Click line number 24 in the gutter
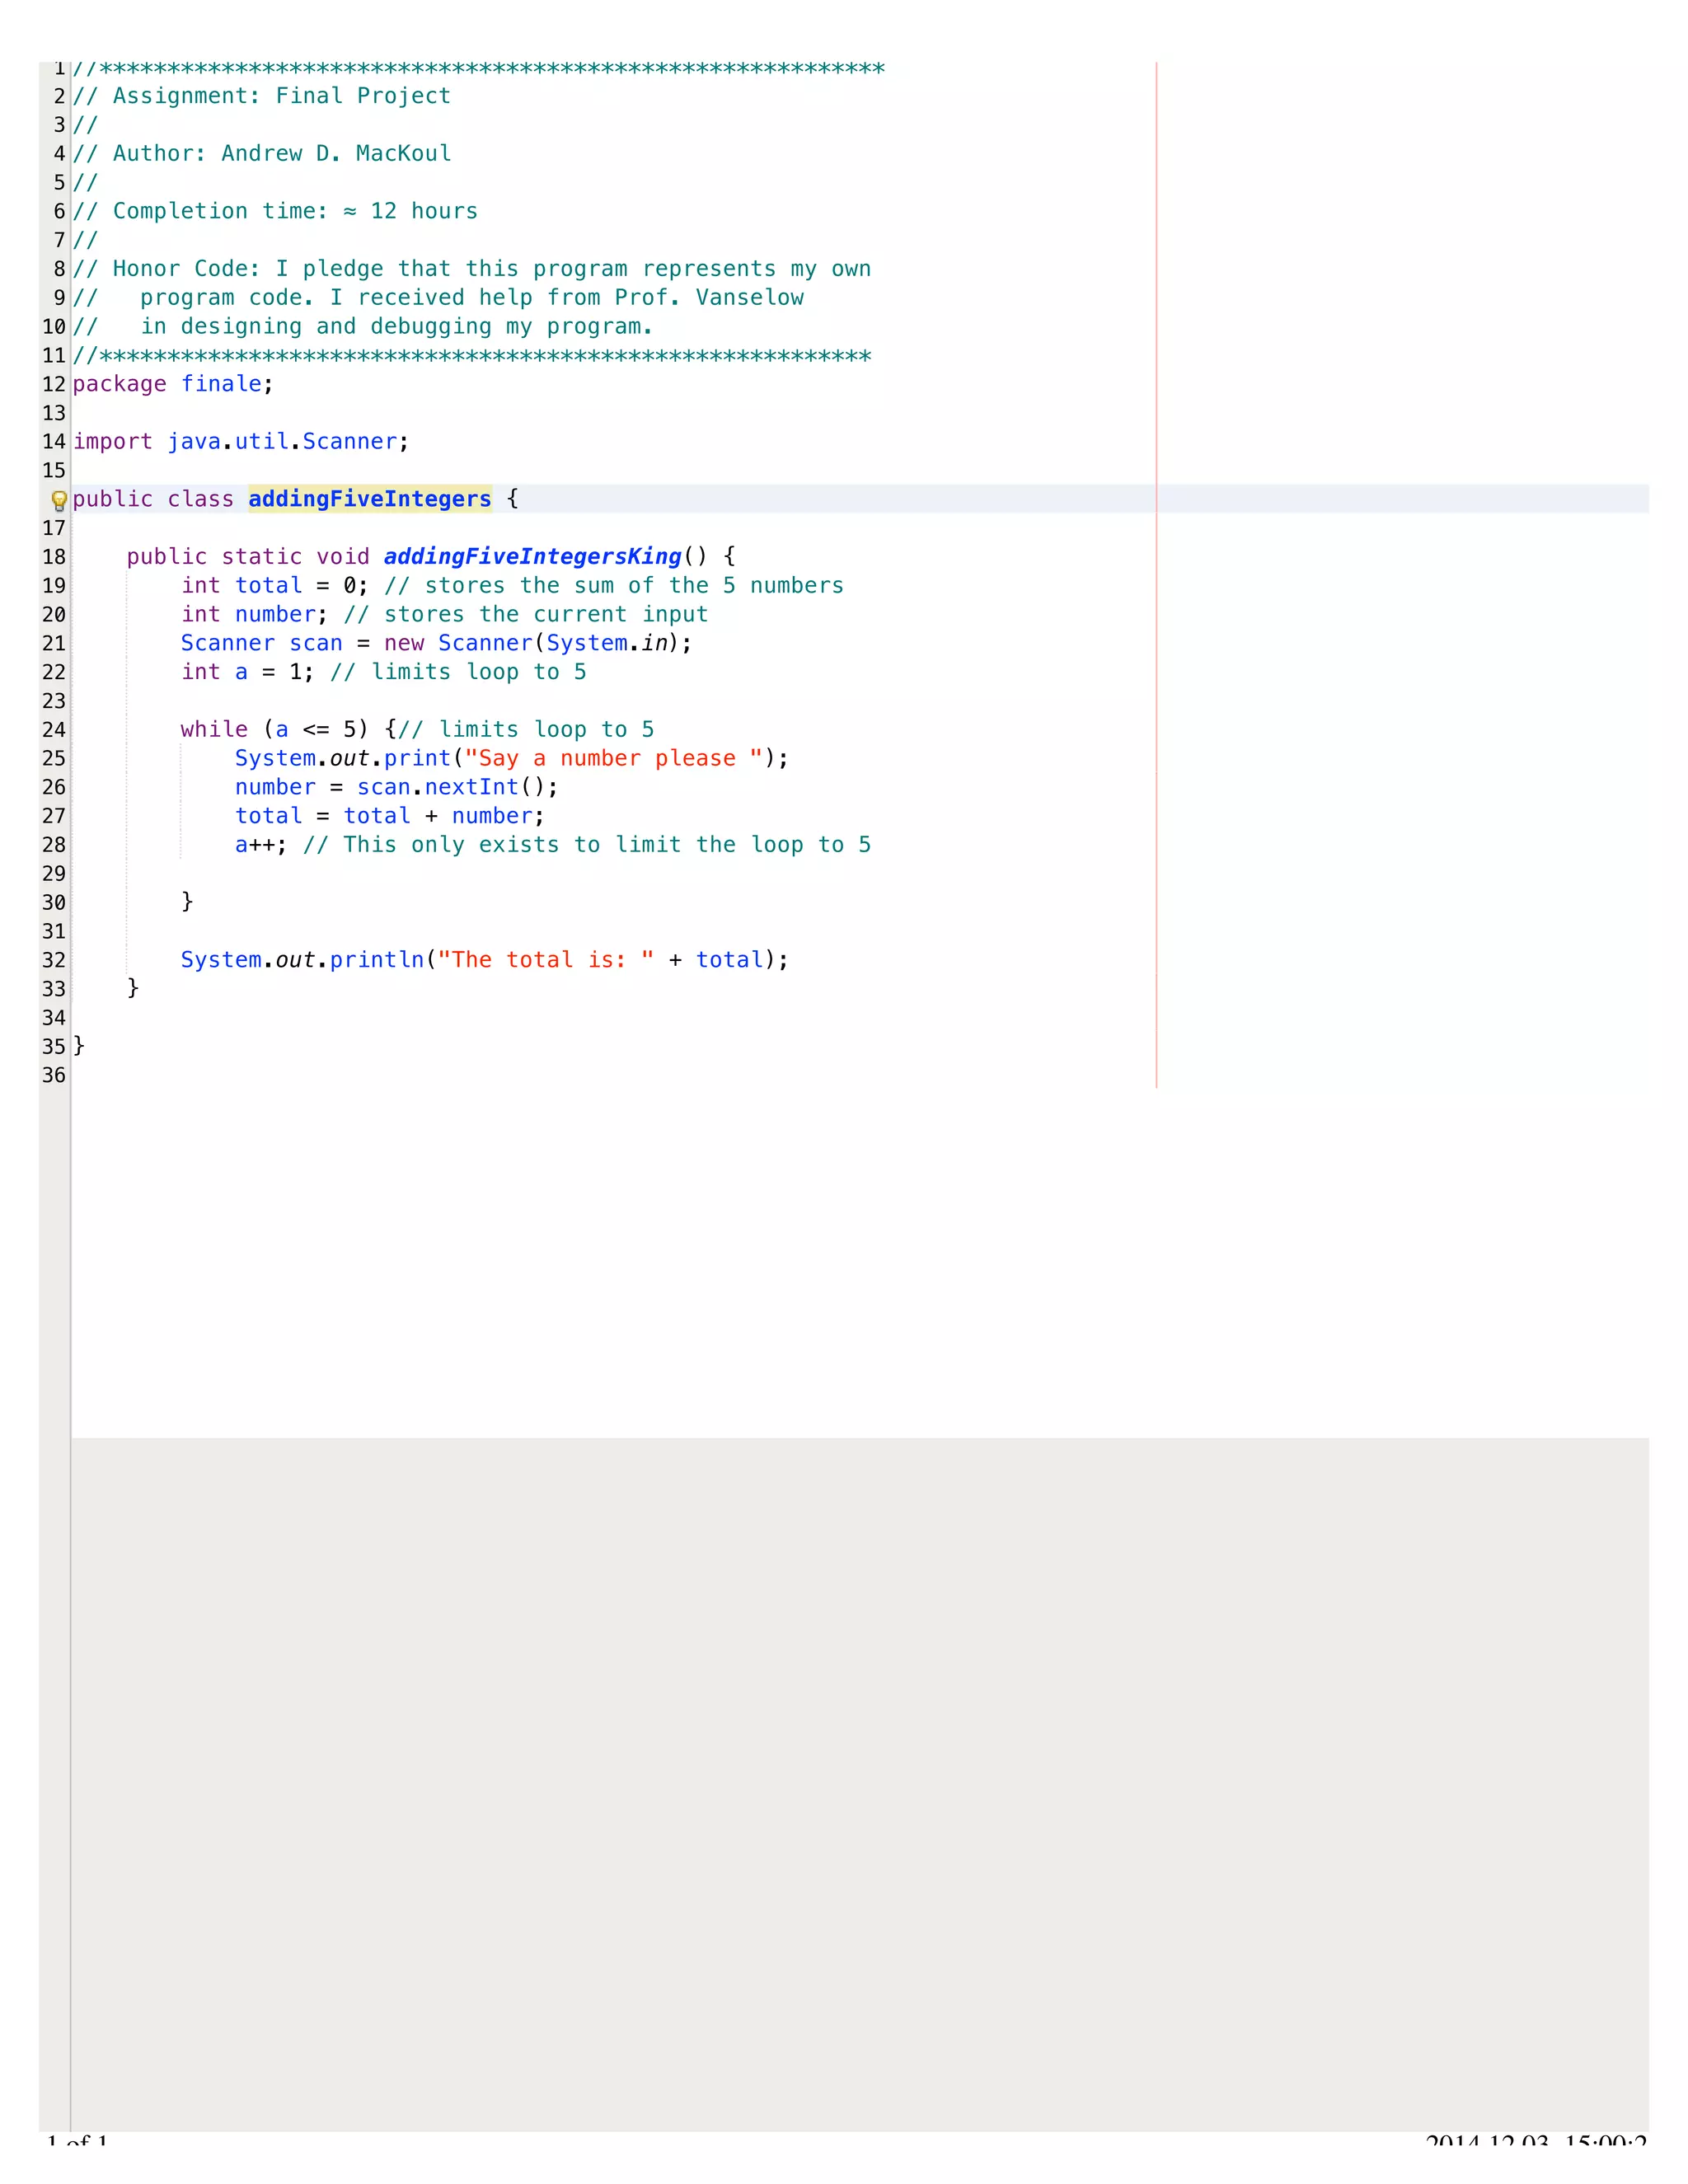The image size is (1688, 2184). click(54, 730)
